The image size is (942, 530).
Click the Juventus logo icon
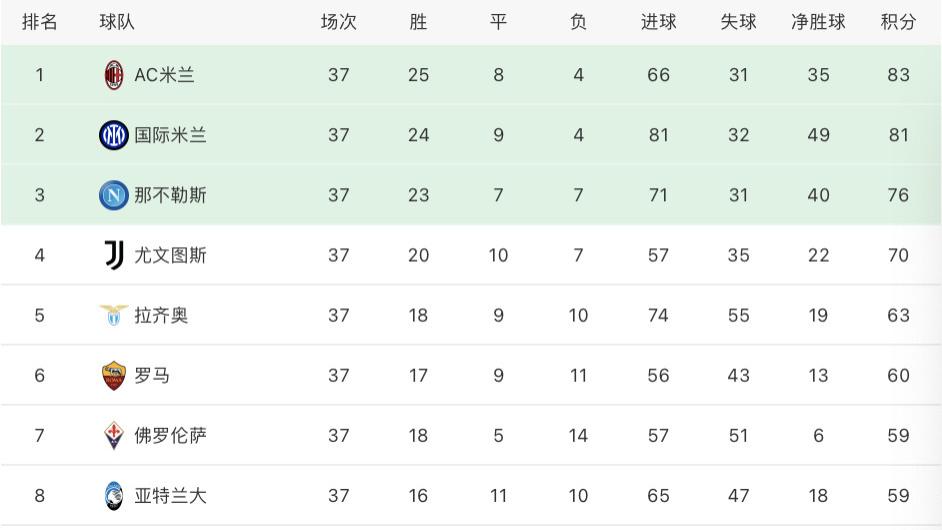tap(114, 255)
